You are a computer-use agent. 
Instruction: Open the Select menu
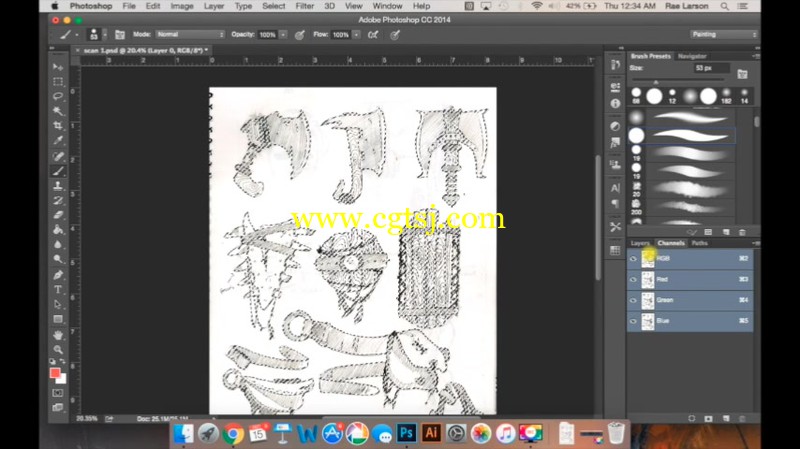[273, 6]
